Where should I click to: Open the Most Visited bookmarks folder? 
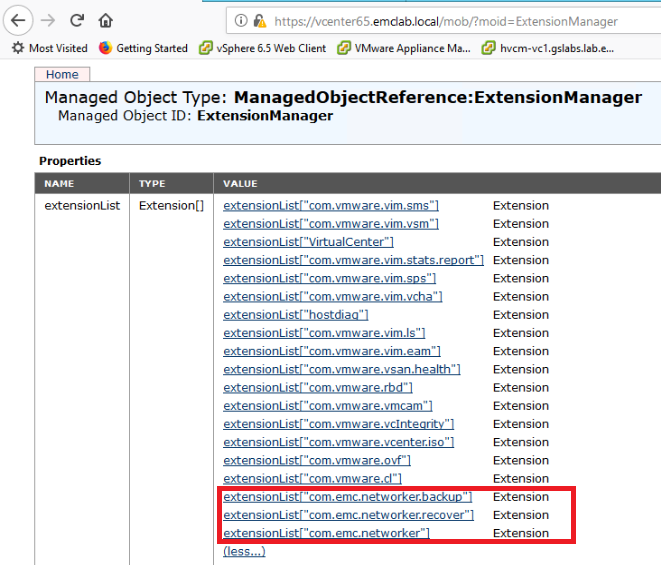(49, 48)
